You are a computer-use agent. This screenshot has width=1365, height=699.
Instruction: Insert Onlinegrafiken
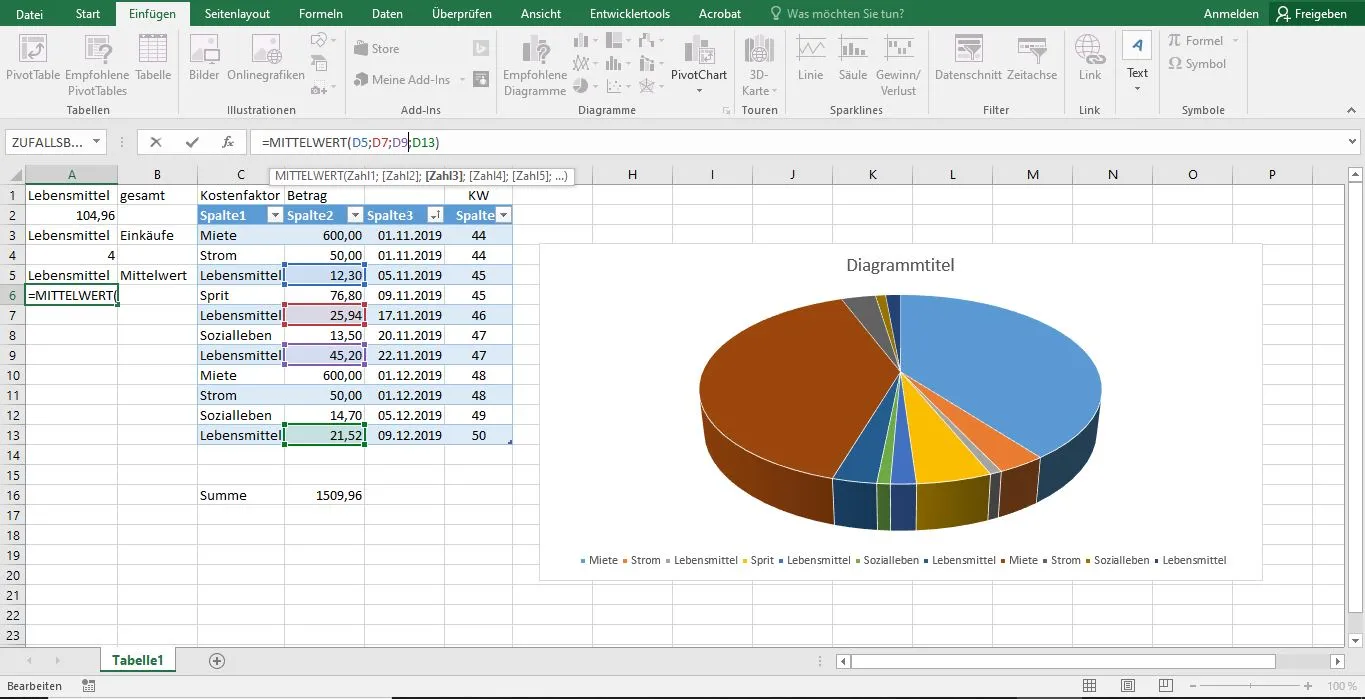tap(264, 62)
